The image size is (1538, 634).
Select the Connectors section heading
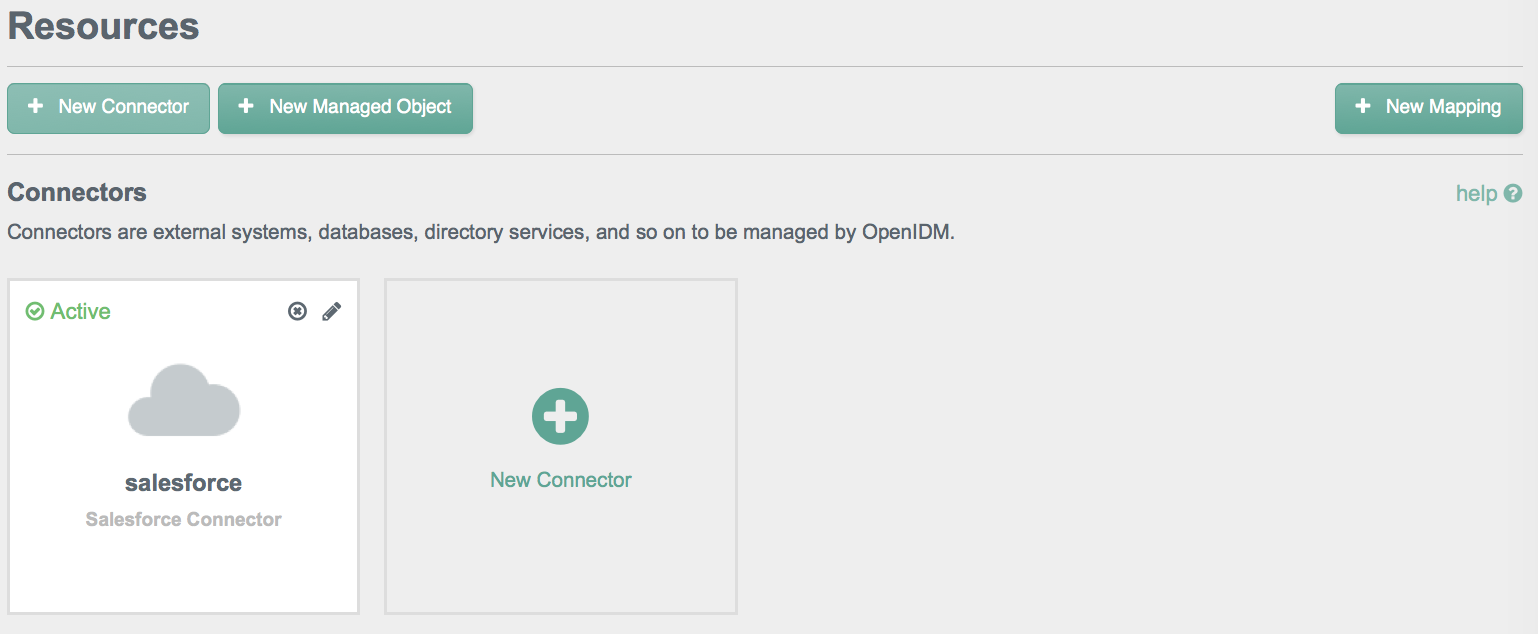click(x=77, y=192)
